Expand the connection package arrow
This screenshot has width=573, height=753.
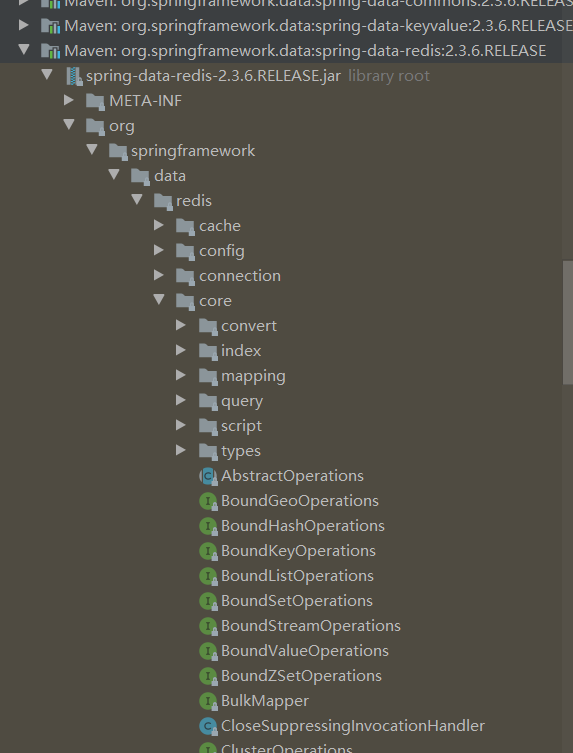point(159,275)
